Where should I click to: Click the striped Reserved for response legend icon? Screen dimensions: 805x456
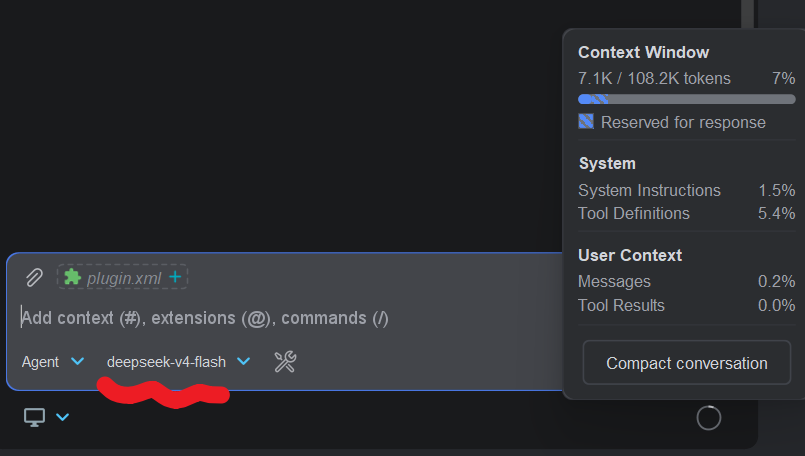click(x=586, y=122)
